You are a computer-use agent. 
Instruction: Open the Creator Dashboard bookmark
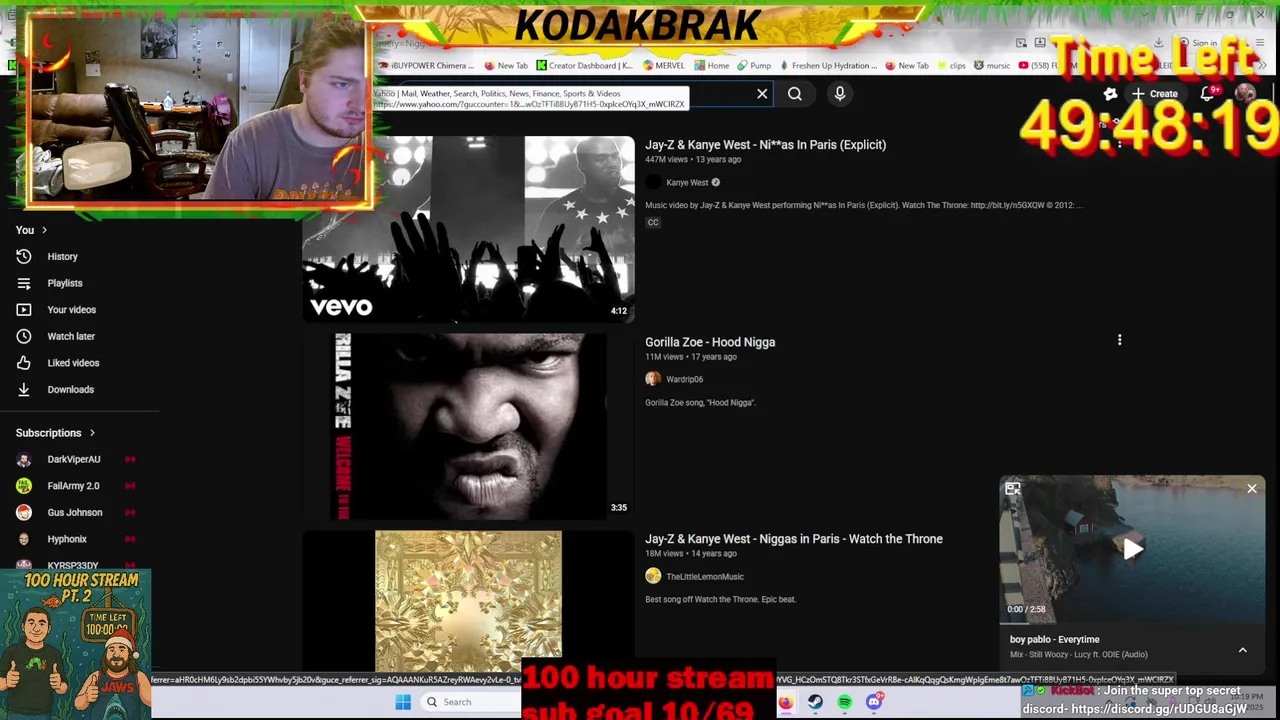click(584, 66)
